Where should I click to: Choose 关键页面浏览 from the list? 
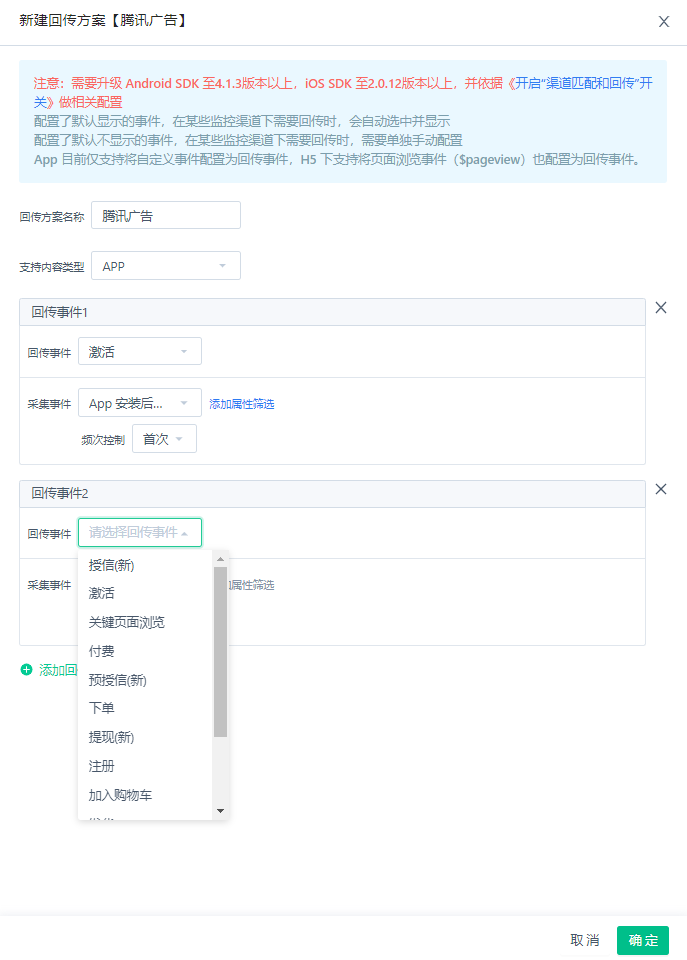point(145,623)
